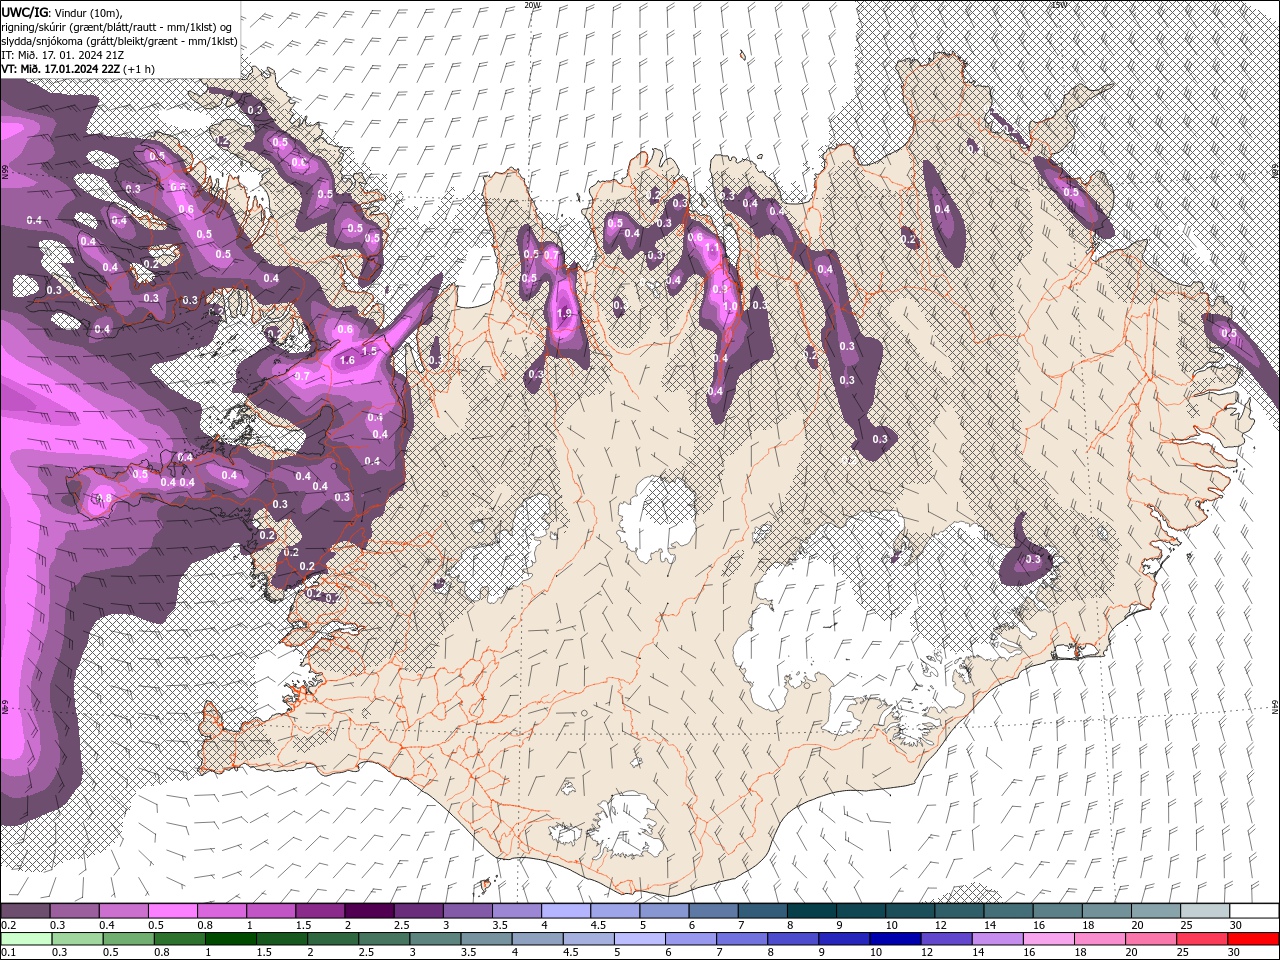Click the white swatch after 30 in top legend row
This screenshot has height=960, width=1280.
1254,911
